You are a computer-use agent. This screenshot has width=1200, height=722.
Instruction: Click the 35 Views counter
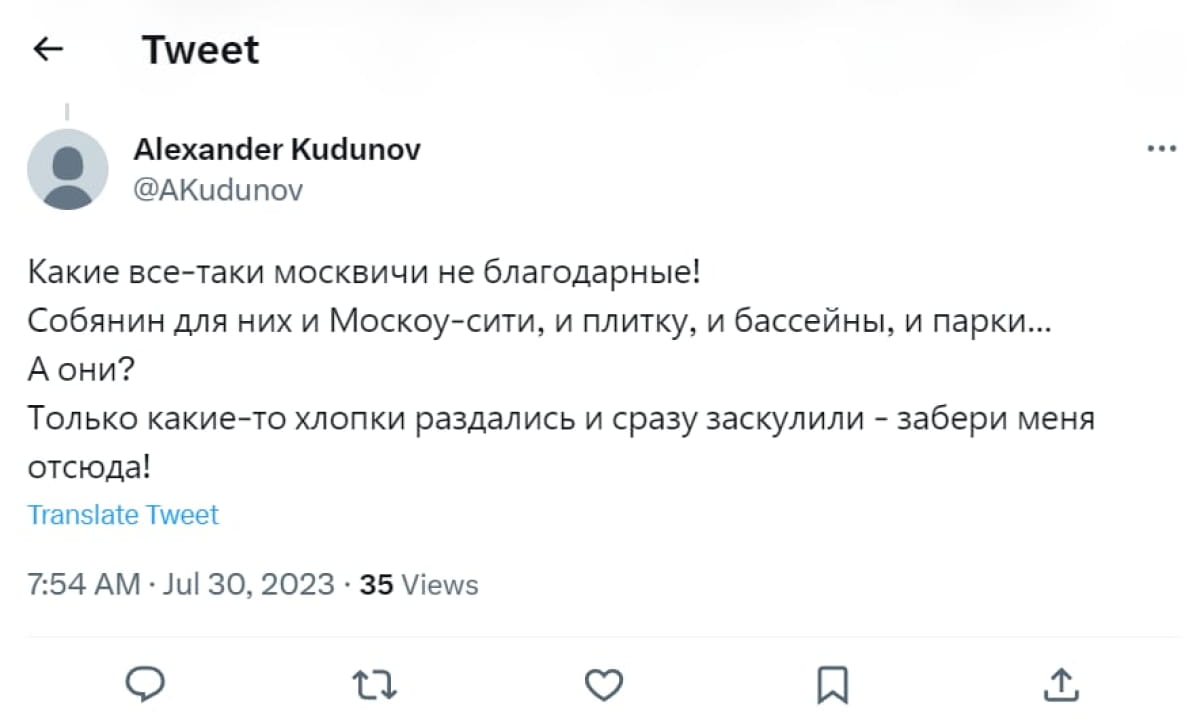point(419,584)
